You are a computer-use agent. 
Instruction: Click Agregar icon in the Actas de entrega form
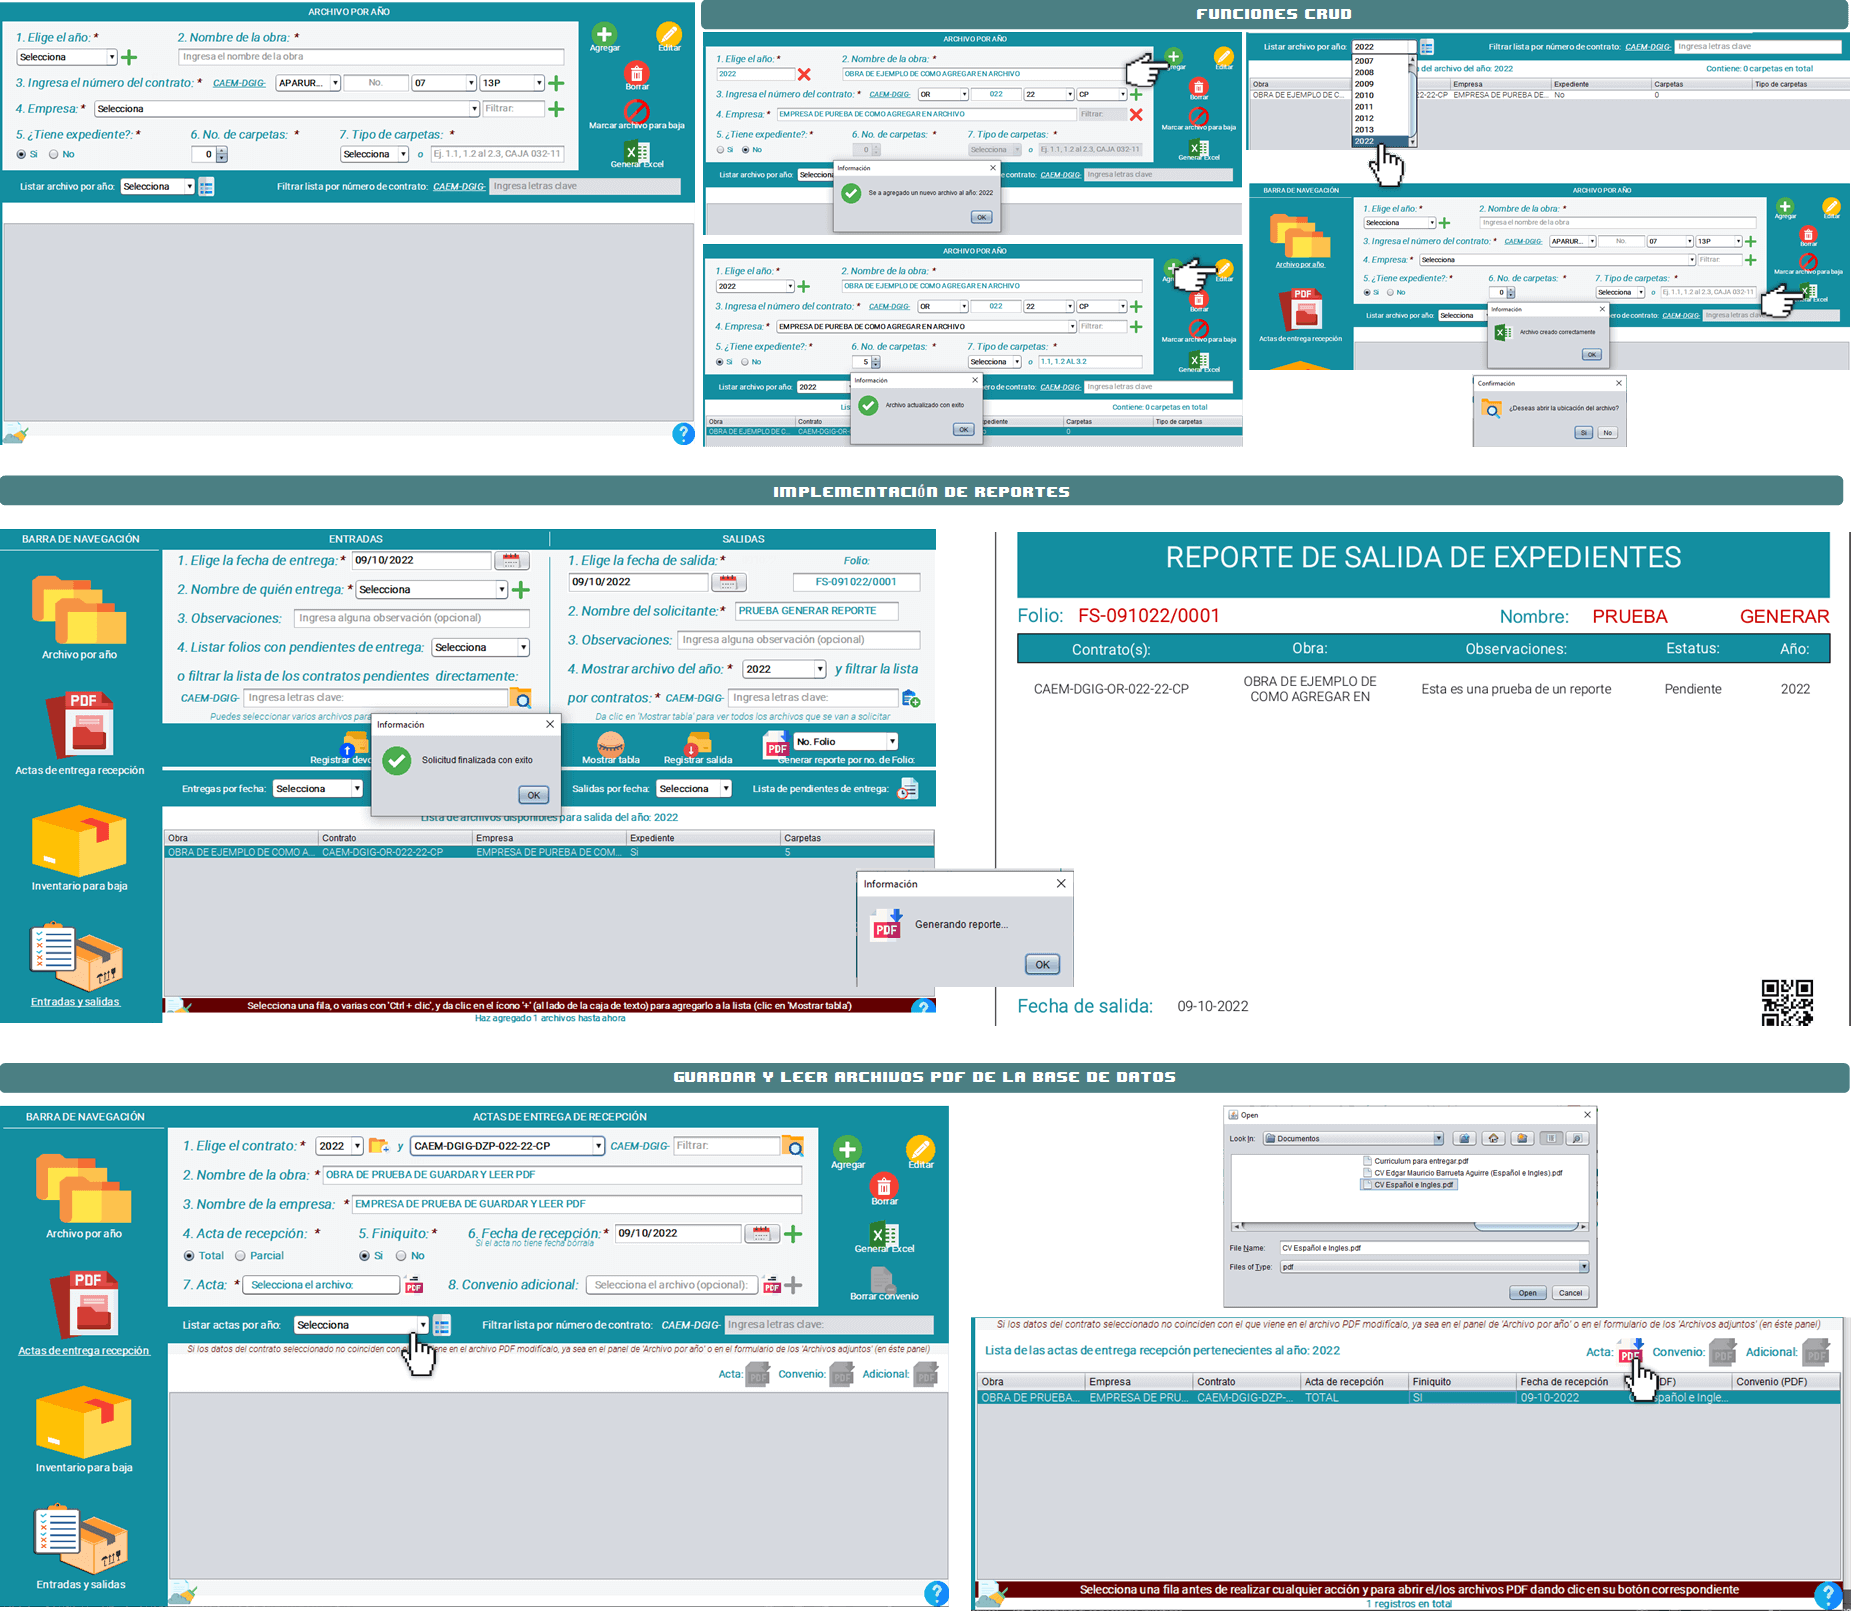pyautogui.click(x=847, y=1148)
